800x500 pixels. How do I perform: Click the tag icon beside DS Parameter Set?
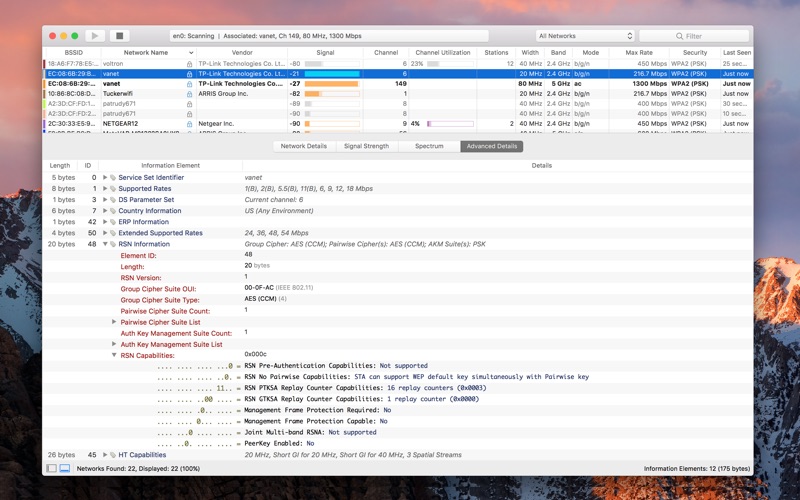(x=113, y=200)
